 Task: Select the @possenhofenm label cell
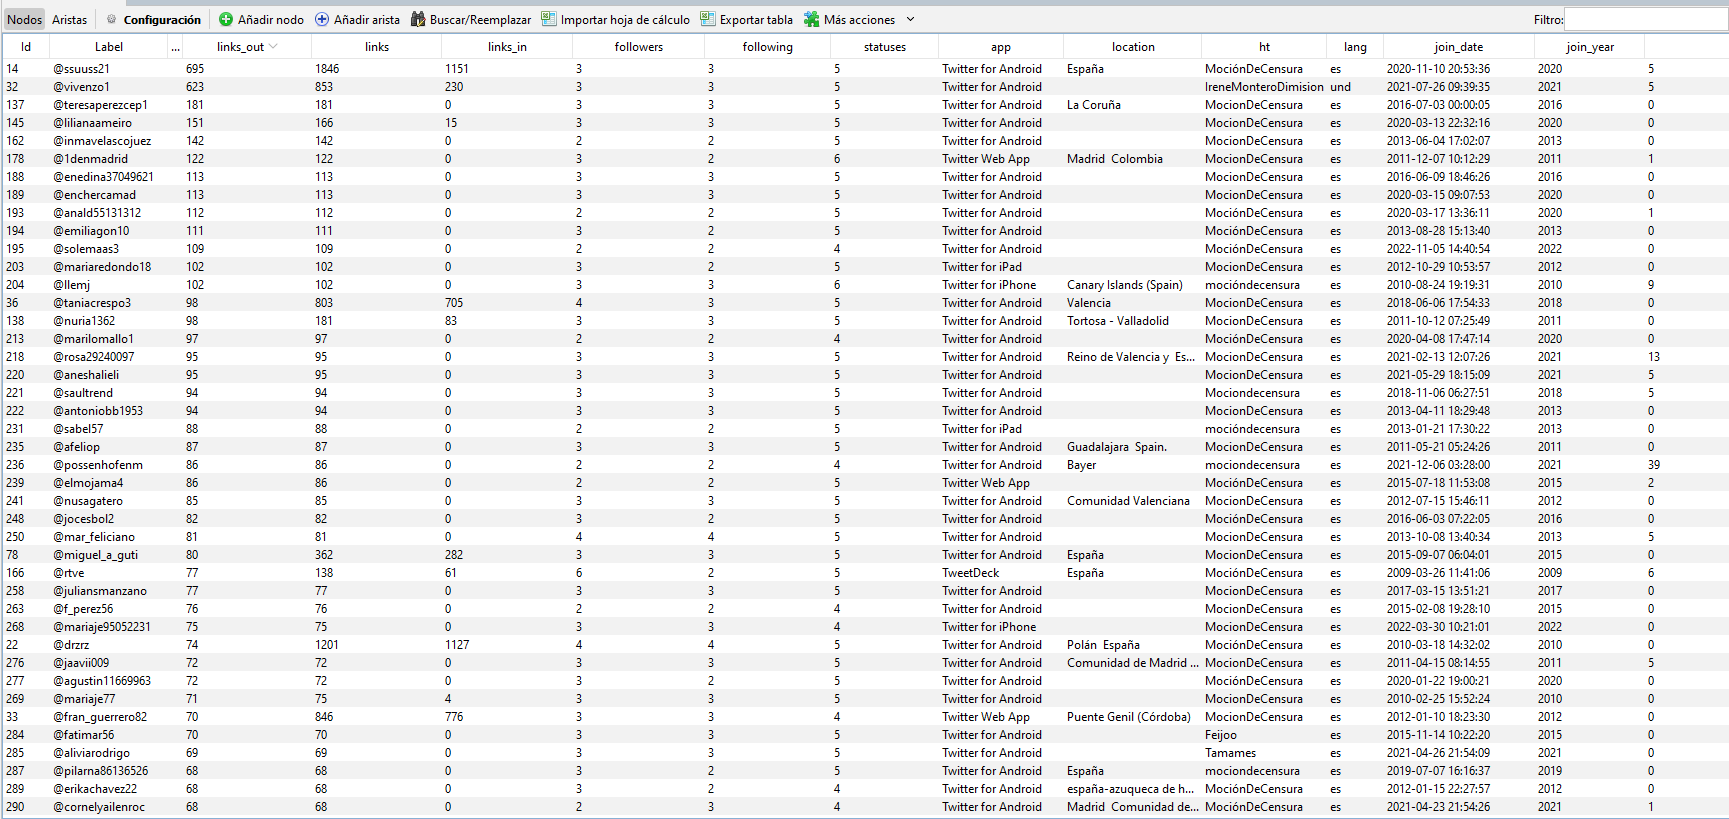(x=97, y=465)
